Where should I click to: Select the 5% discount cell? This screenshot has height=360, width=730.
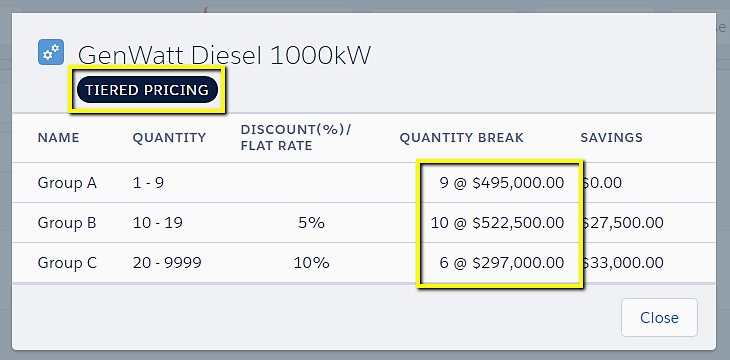(x=311, y=223)
